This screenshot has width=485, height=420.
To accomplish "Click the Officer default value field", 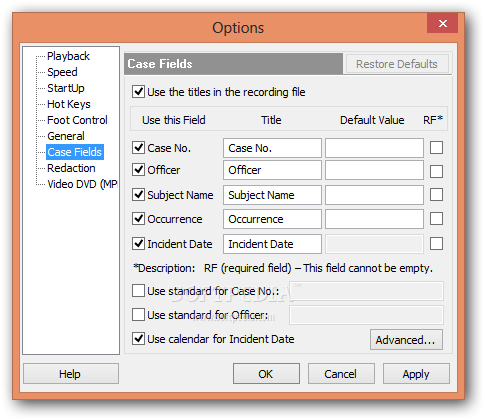I will pos(374,170).
